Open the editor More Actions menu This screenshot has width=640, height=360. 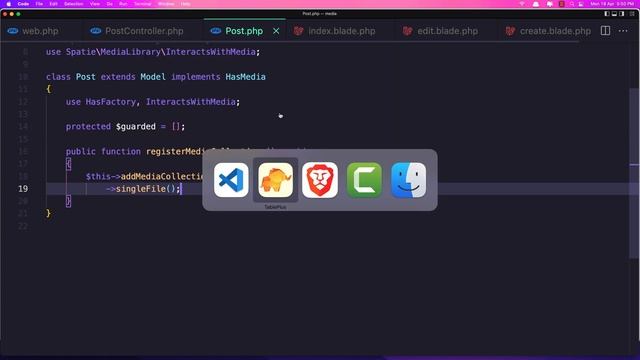click(623, 31)
